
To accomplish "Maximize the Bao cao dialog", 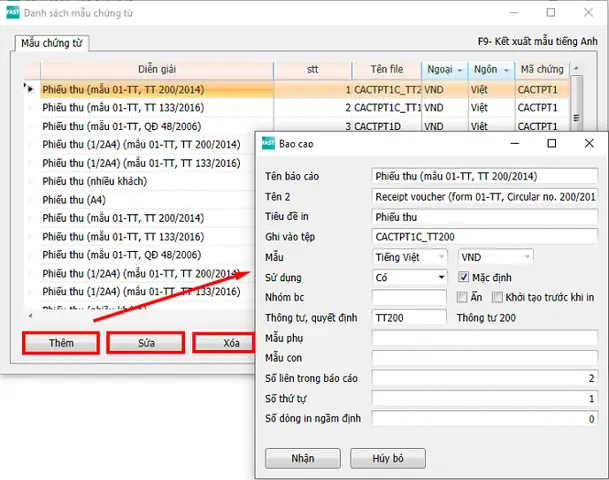I will [552, 143].
